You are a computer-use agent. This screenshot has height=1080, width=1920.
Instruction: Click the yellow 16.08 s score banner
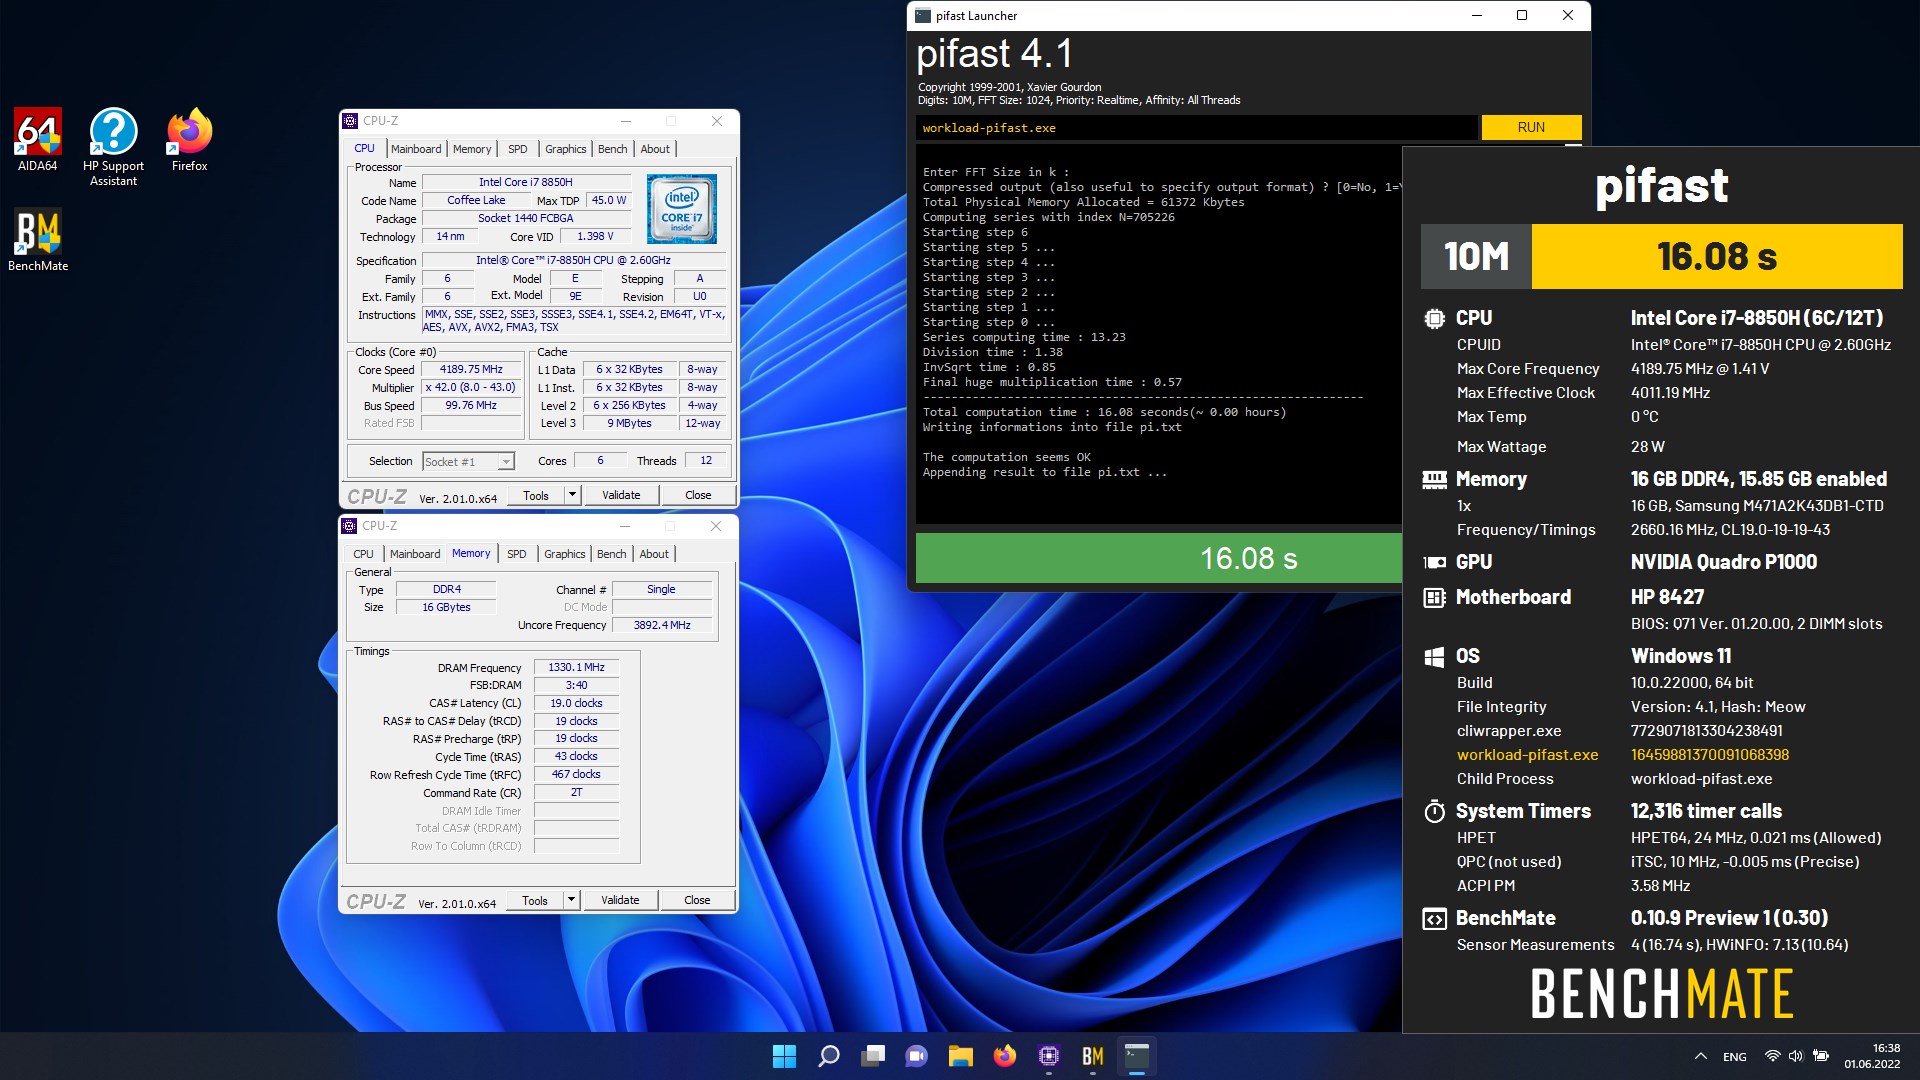(1717, 256)
